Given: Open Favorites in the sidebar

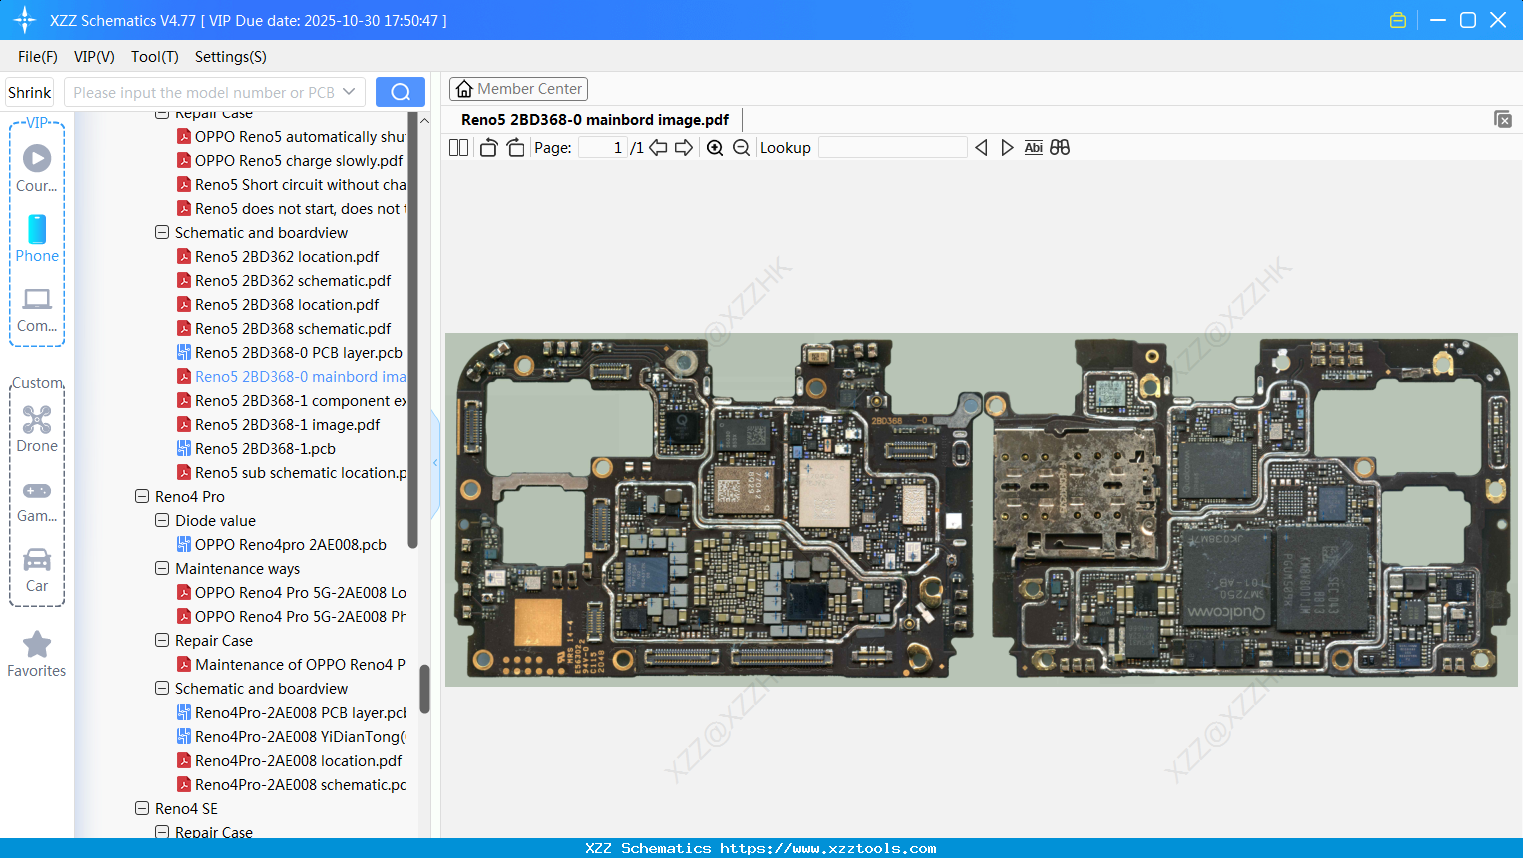Looking at the screenshot, I should pyautogui.click(x=37, y=654).
